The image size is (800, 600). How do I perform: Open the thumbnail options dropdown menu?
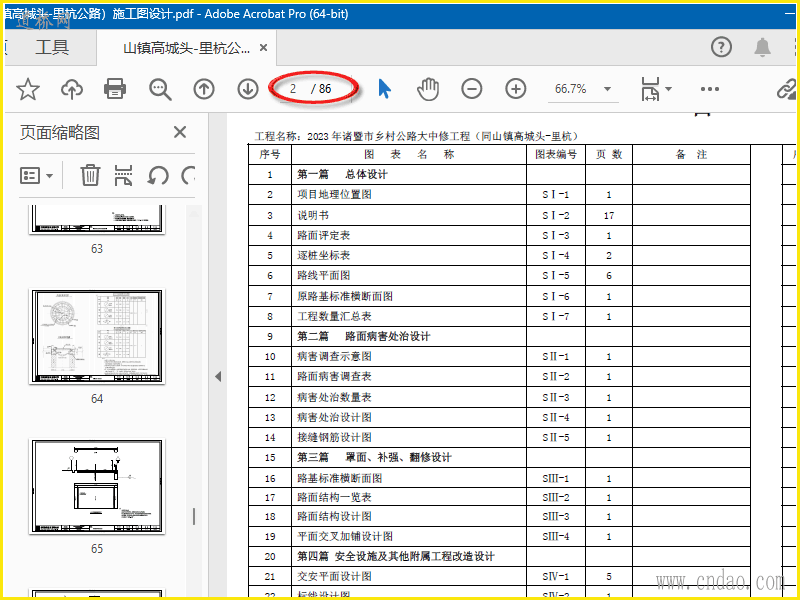[x=36, y=176]
